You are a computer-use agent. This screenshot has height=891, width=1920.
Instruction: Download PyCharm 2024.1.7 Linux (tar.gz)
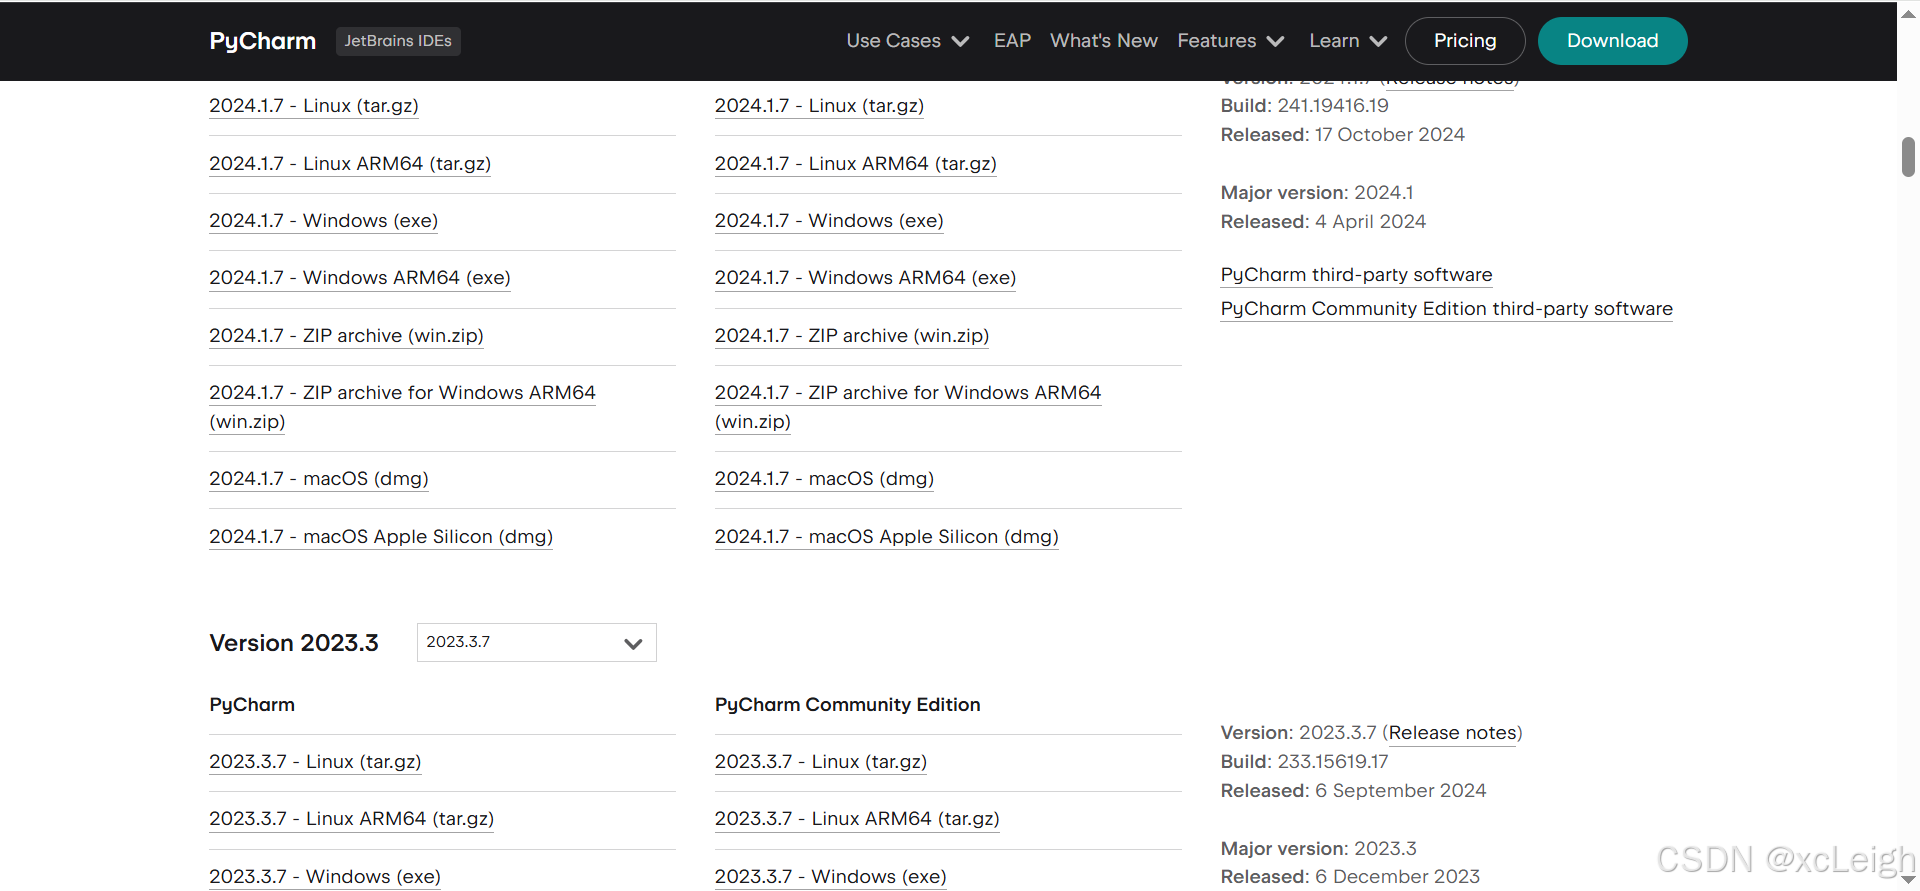pos(314,106)
